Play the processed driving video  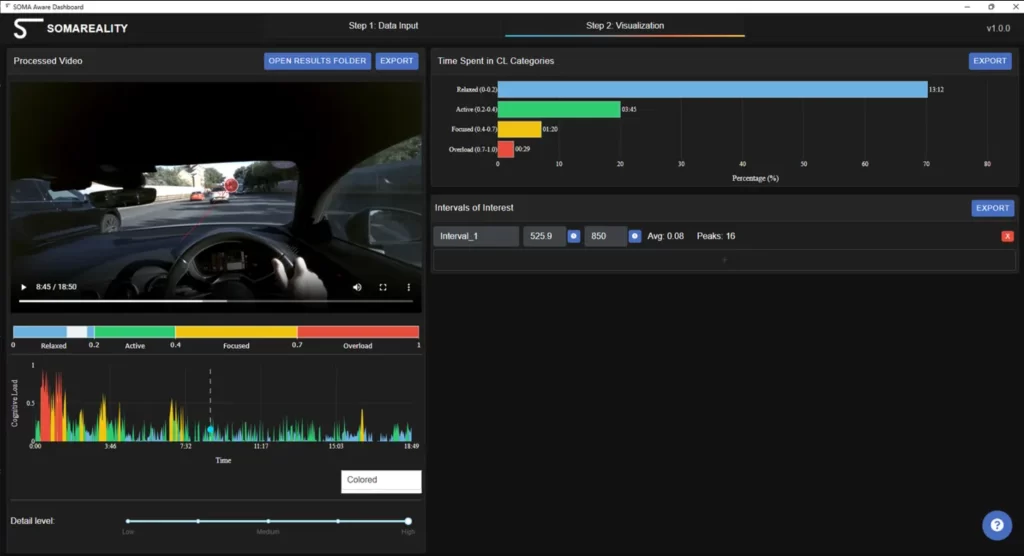coord(24,287)
